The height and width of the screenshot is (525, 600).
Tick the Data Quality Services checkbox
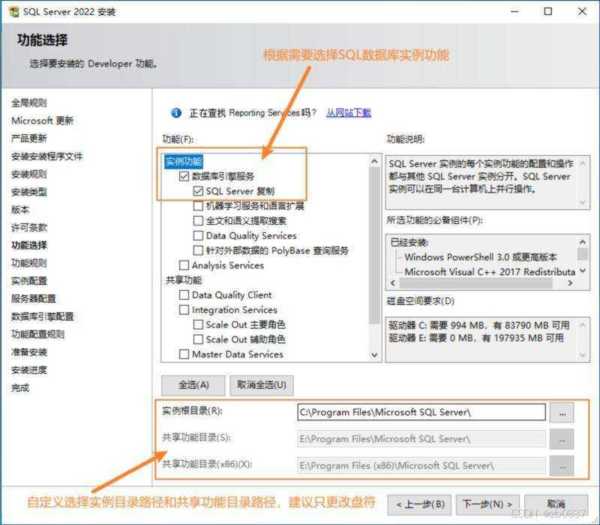pos(198,236)
